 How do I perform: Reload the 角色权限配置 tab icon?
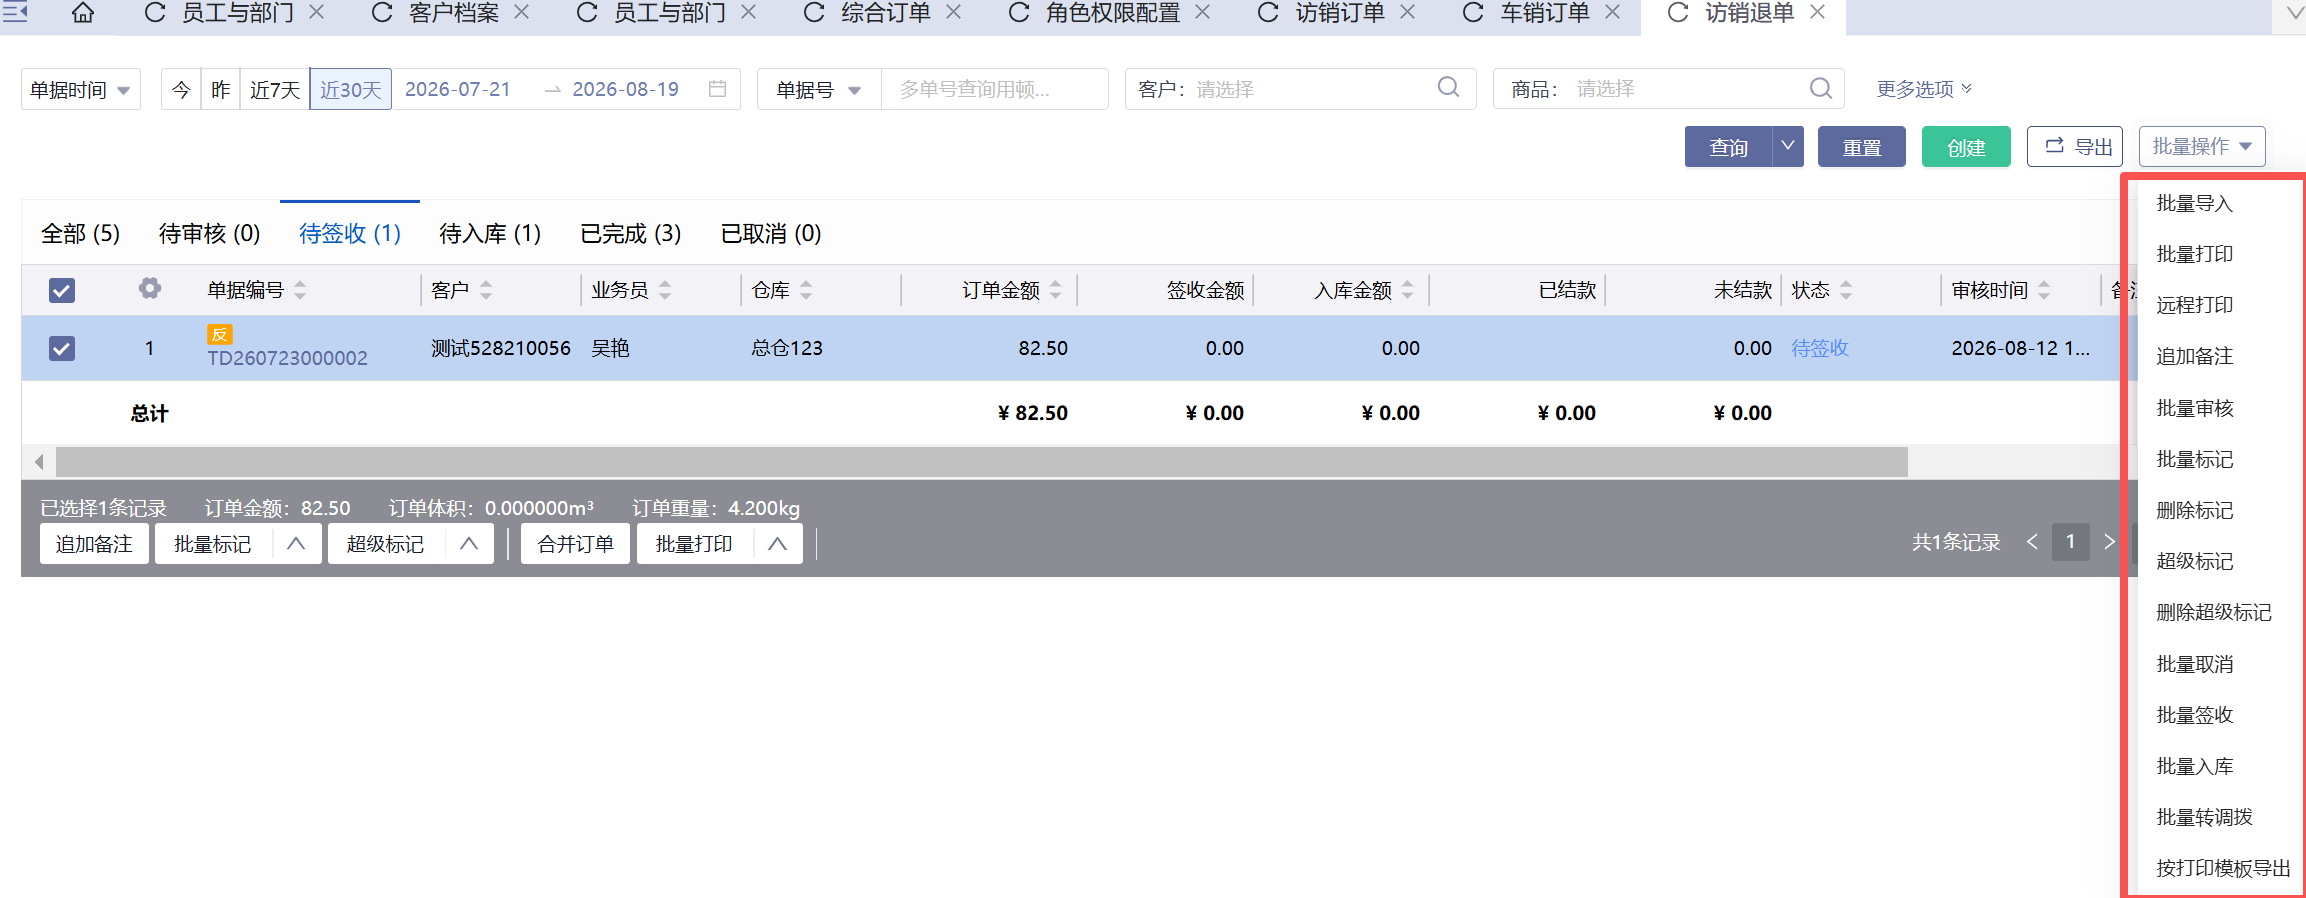click(x=1018, y=13)
